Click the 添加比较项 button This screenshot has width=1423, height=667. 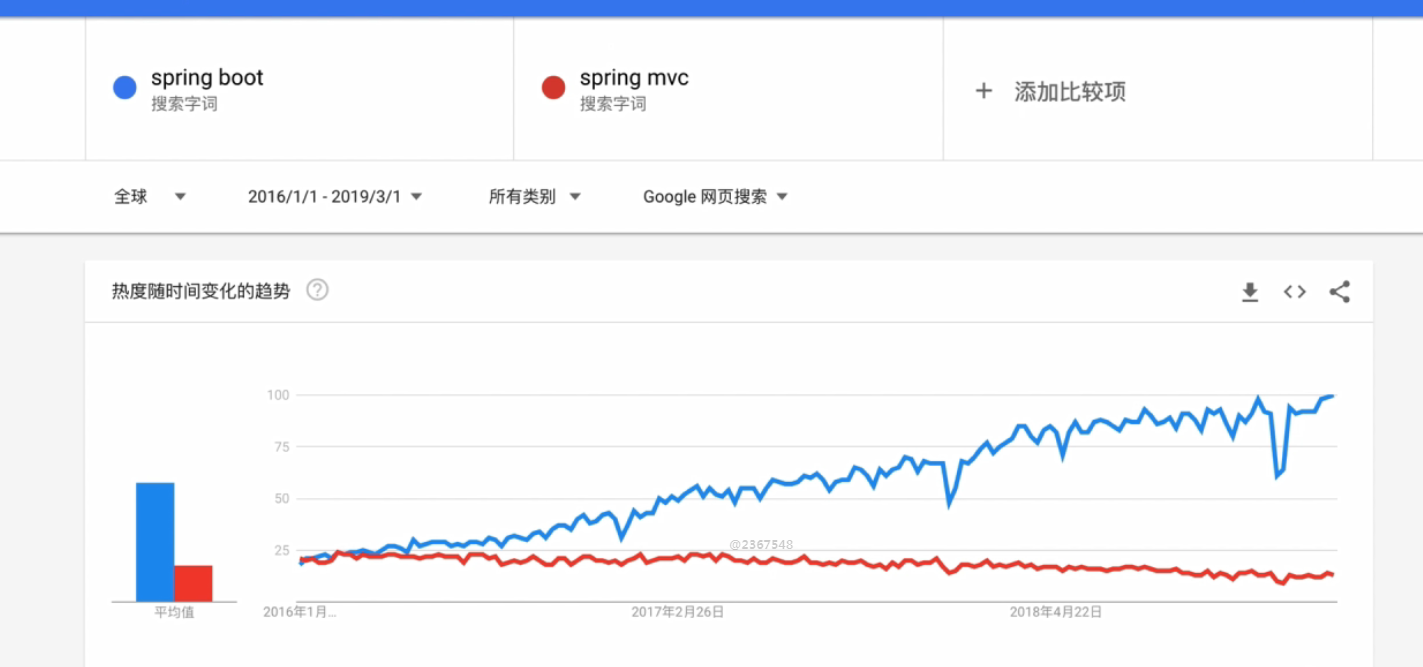[x=1070, y=92]
